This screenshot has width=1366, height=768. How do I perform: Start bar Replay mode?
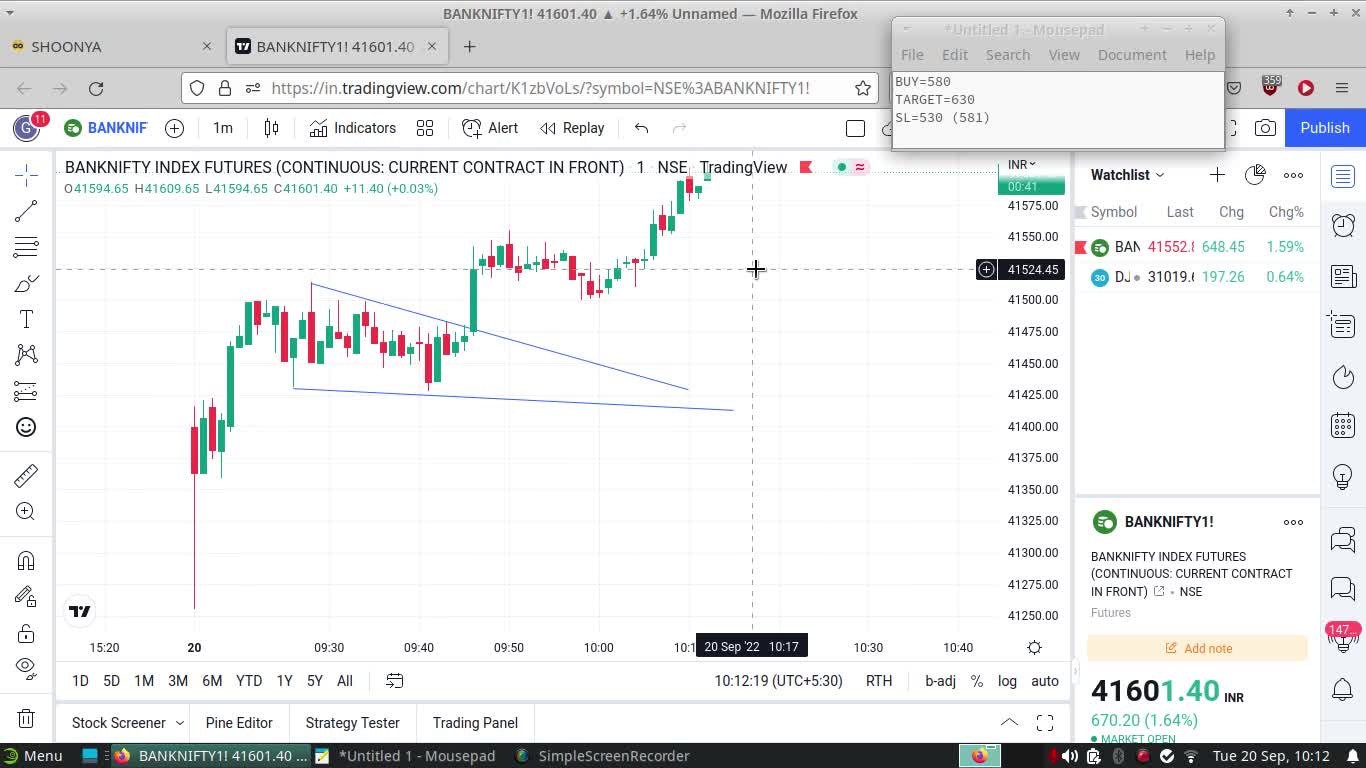[572, 128]
